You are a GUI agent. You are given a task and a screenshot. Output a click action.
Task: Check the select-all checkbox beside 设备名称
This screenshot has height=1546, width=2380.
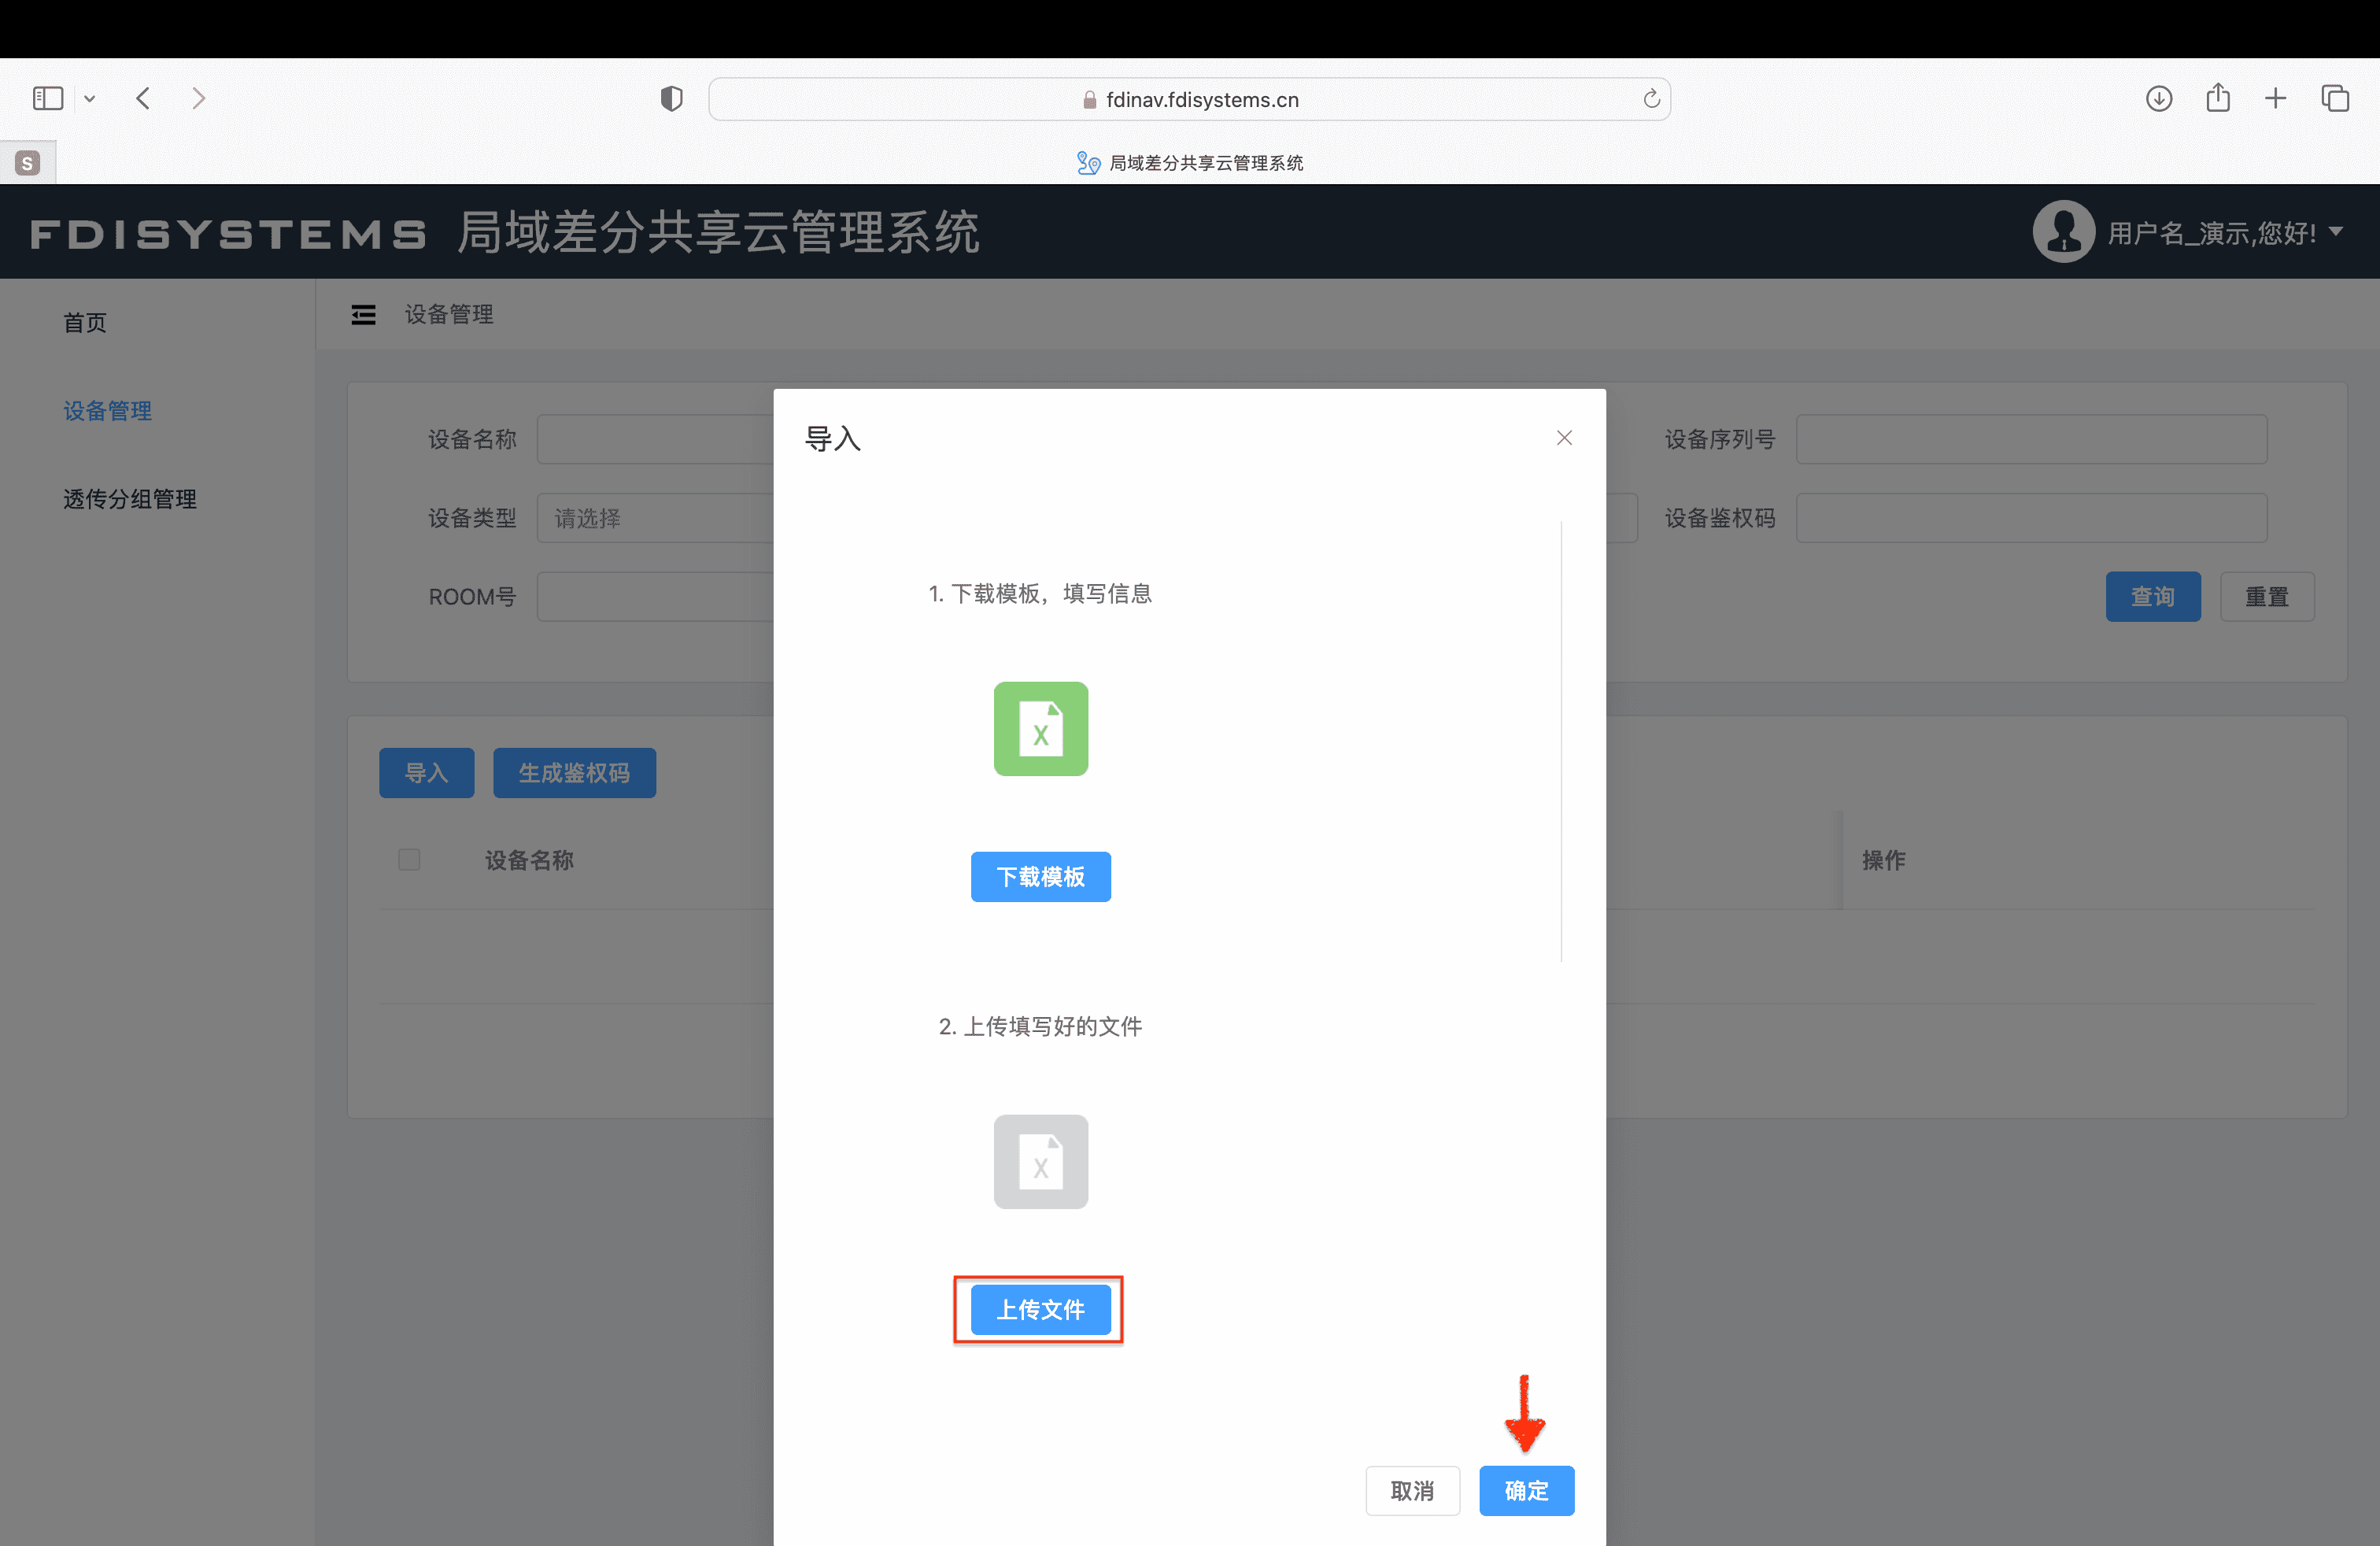pyautogui.click(x=409, y=859)
